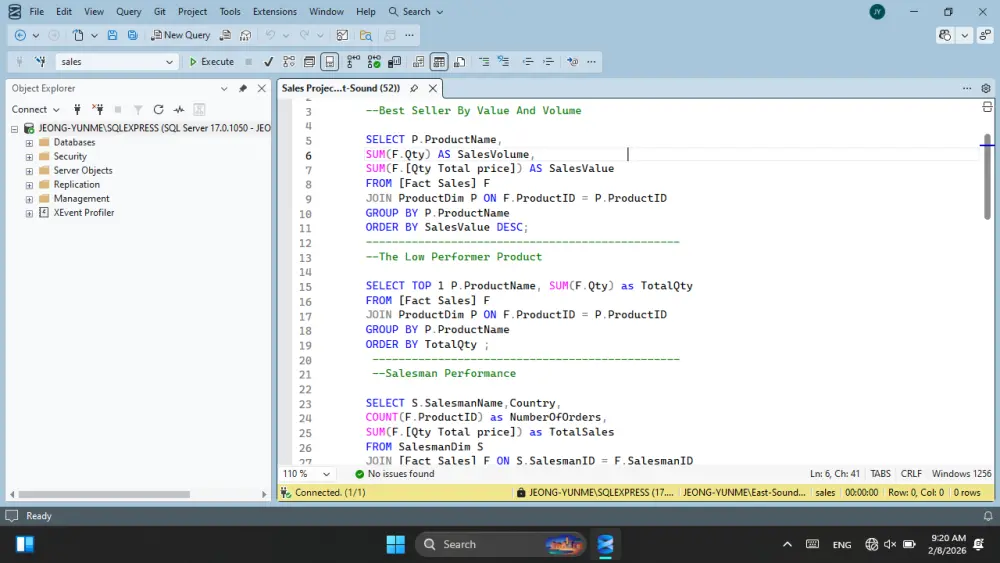Click the Windows Start button in taskbar
This screenshot has height=563, width=1000.
[x=395, y=545]
